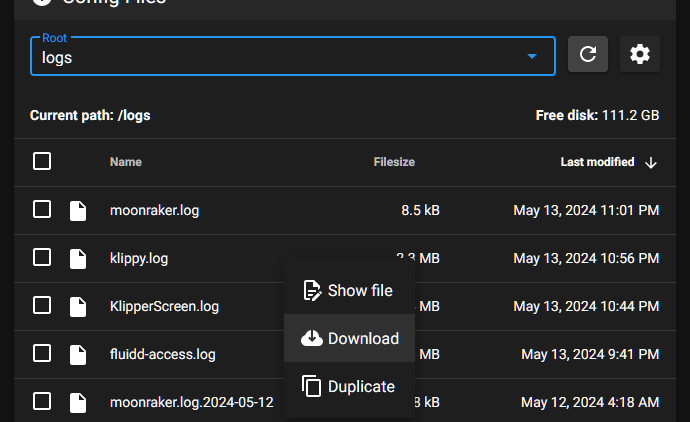Image resolution: width=690 pixels, height=422 pixels.
Task: Click the Free disk: 111.2 GB text
Action: coord(597,115)
